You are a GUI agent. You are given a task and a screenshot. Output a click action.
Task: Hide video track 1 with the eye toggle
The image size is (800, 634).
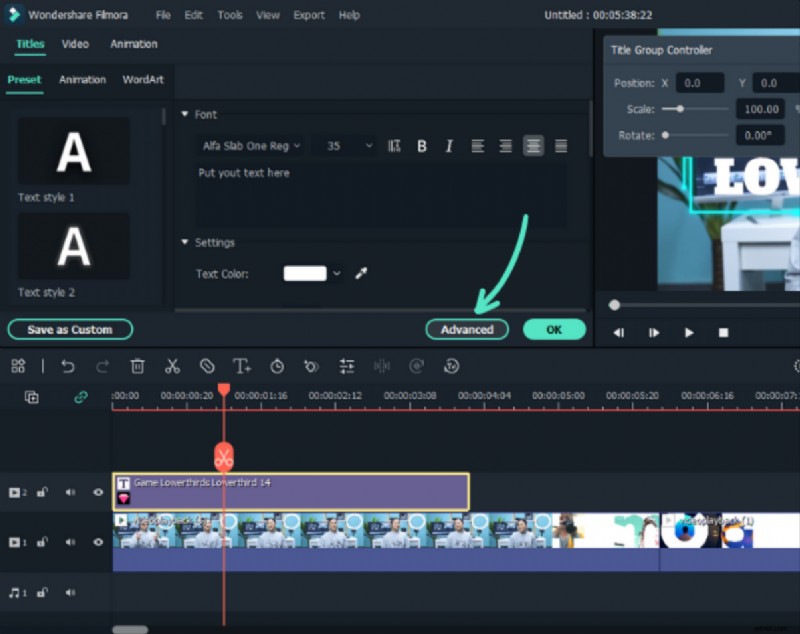point(98,541)
